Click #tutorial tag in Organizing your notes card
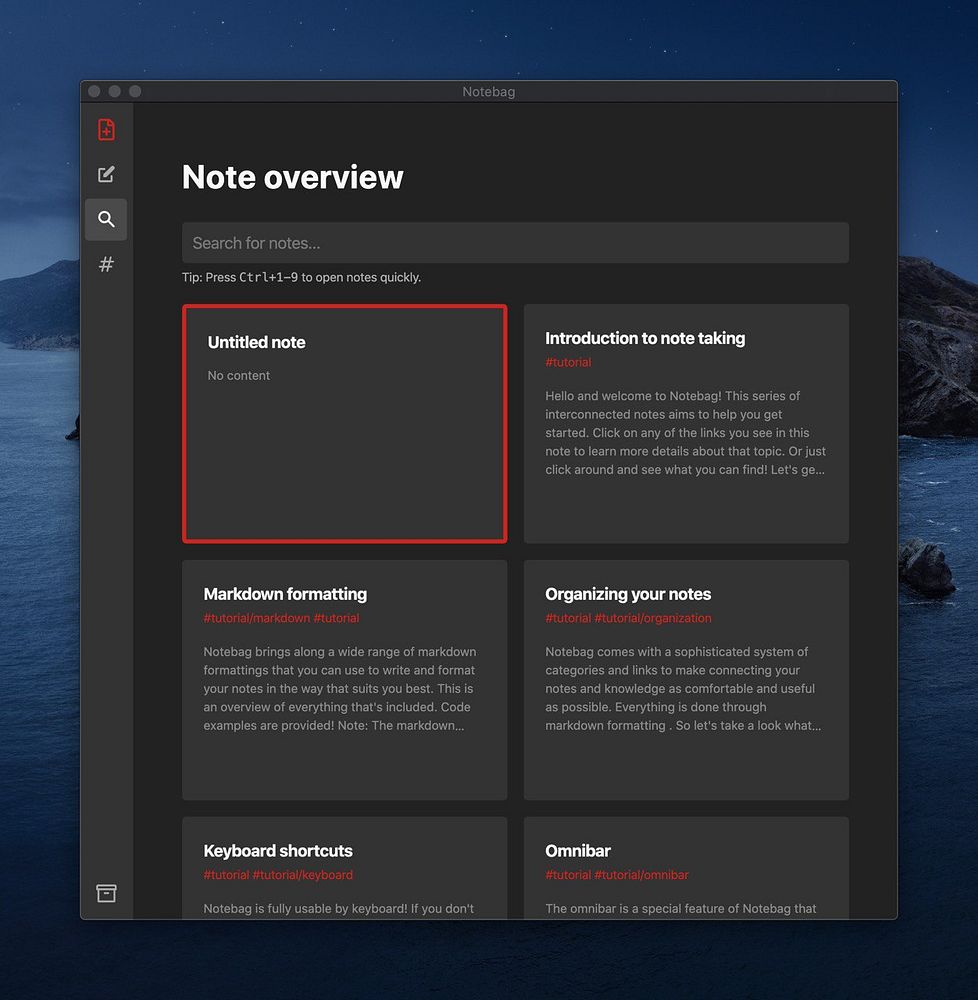 pyautogui.click(x=568, y=618)
